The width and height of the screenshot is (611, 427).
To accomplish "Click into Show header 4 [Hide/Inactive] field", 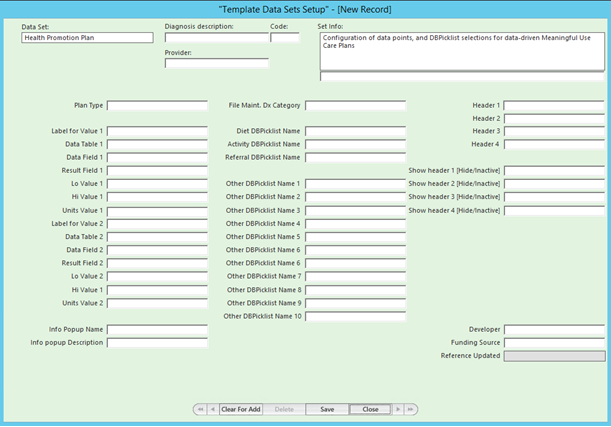I will pos(554,211).
